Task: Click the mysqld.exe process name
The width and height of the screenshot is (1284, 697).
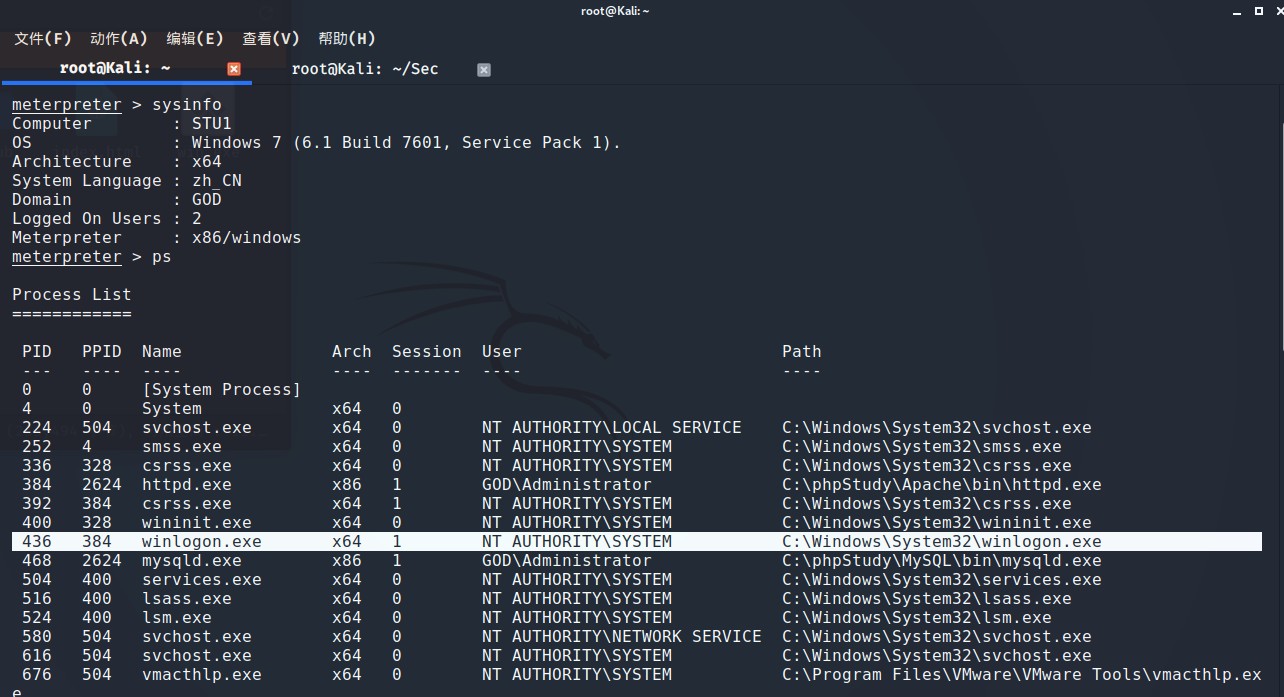Action: point(192,561)
